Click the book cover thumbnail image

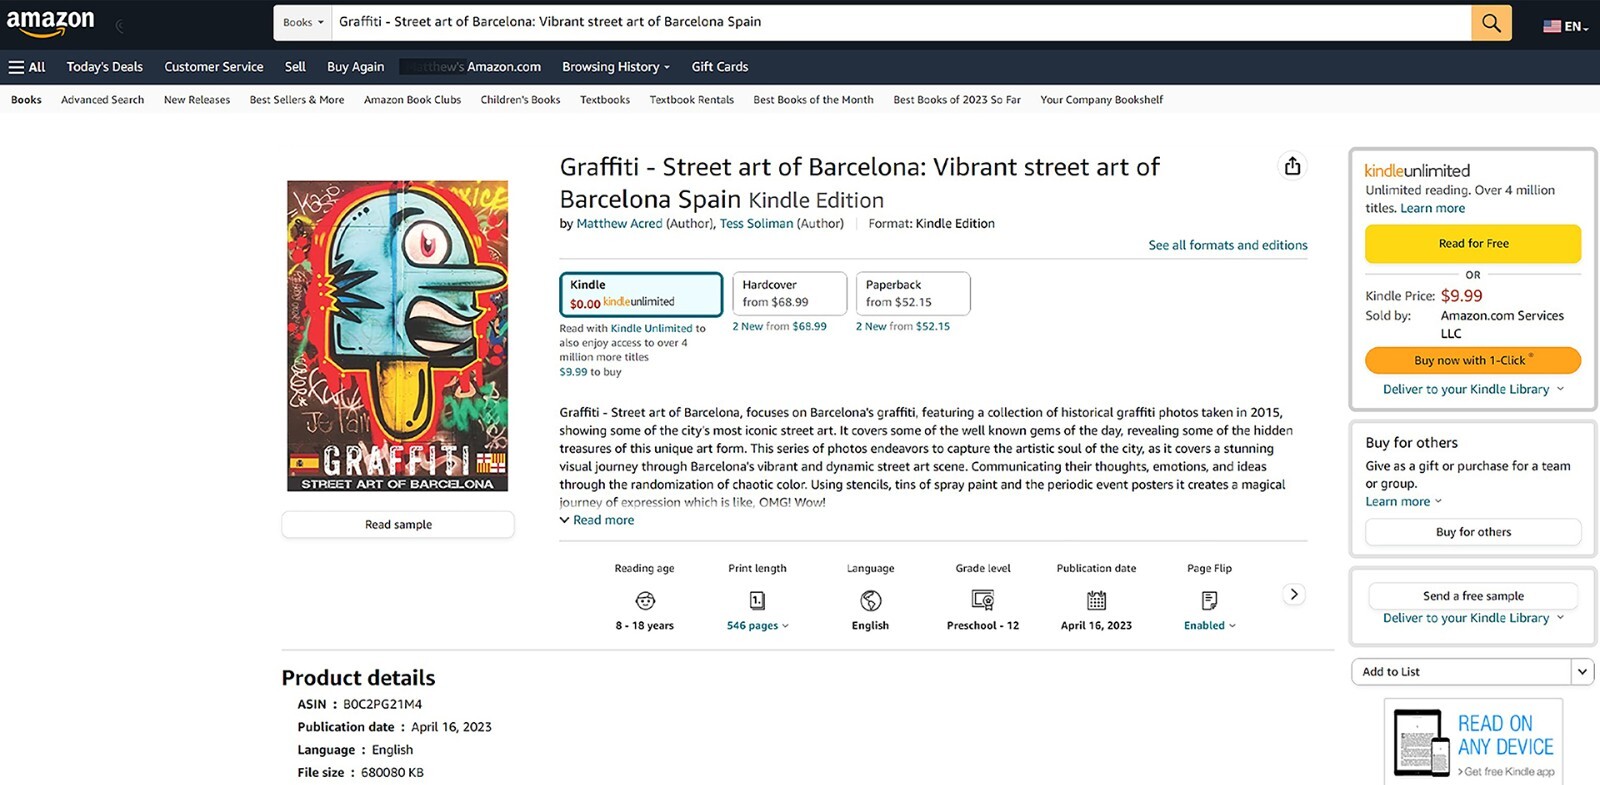coord(398,336)
